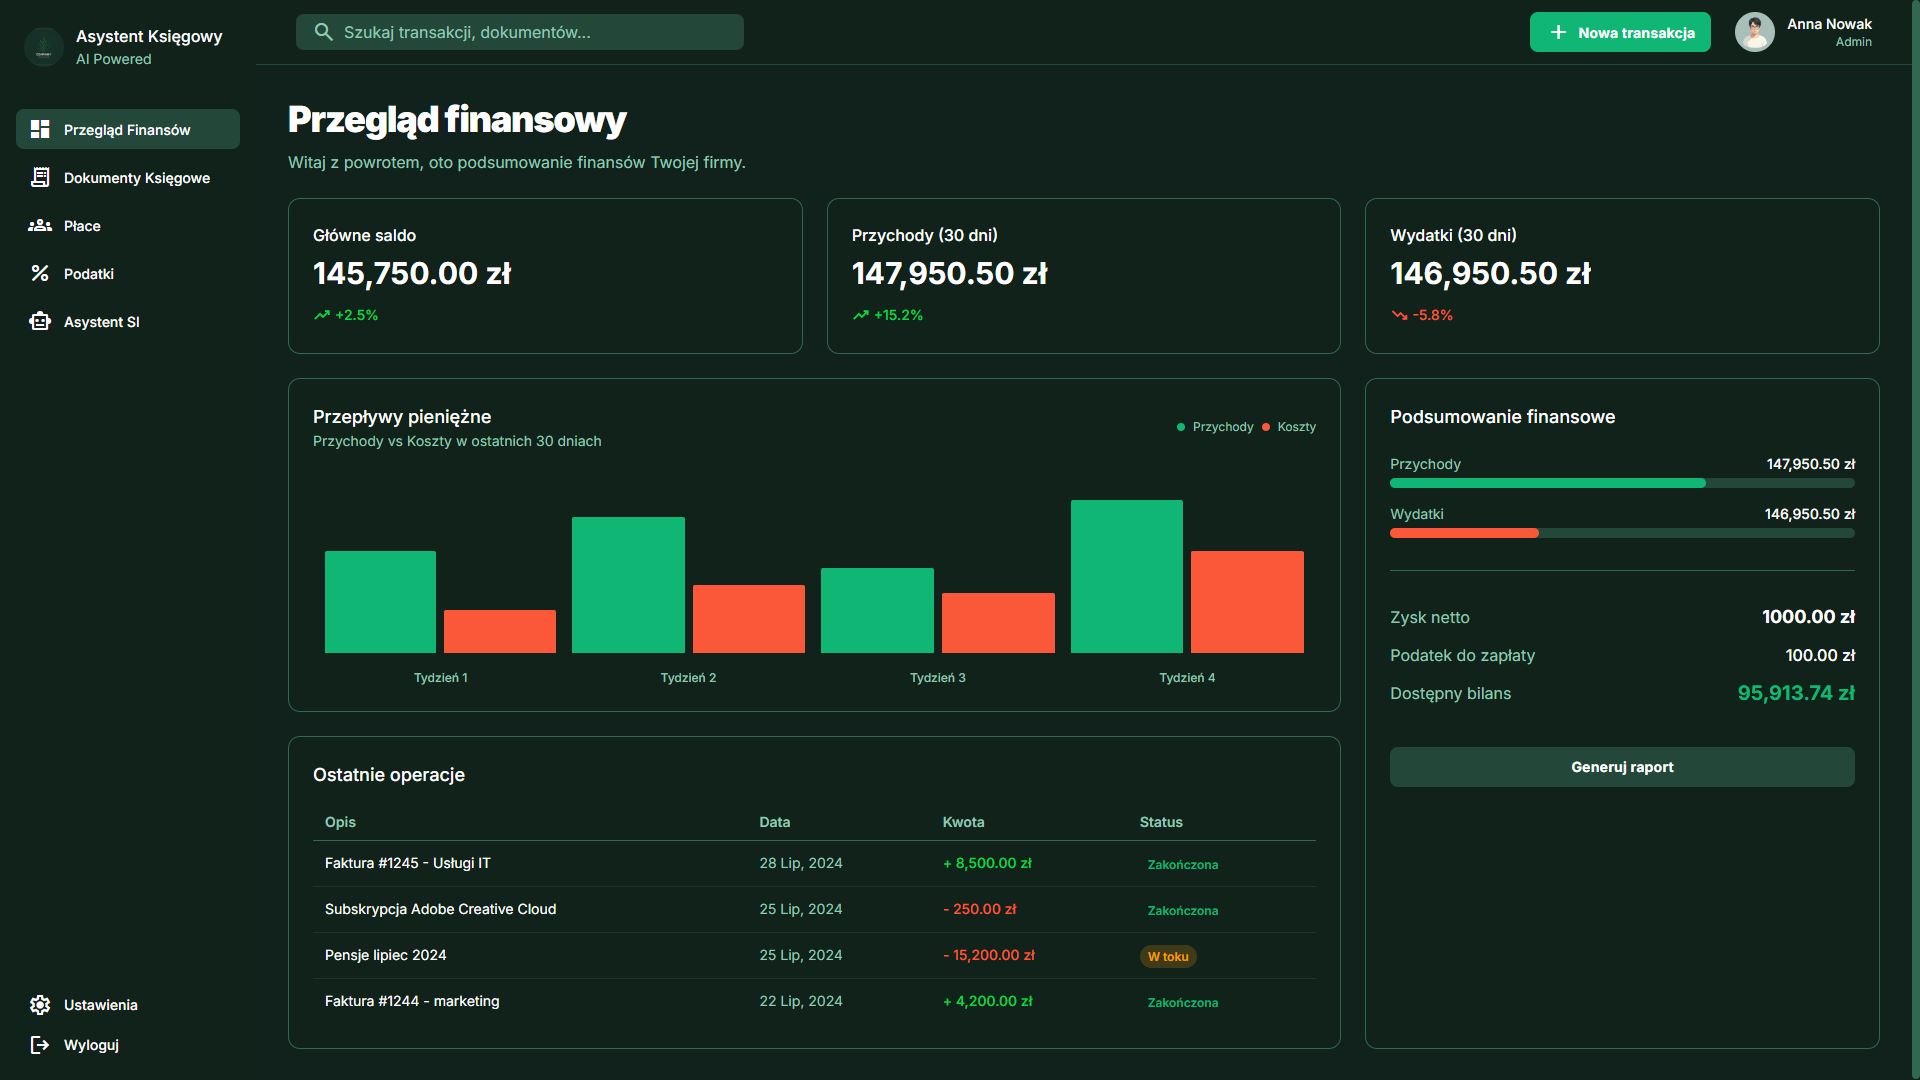Screen dimensions: 1920x1080
Task: Go to Płace menu item
Action: pos(82,226)
